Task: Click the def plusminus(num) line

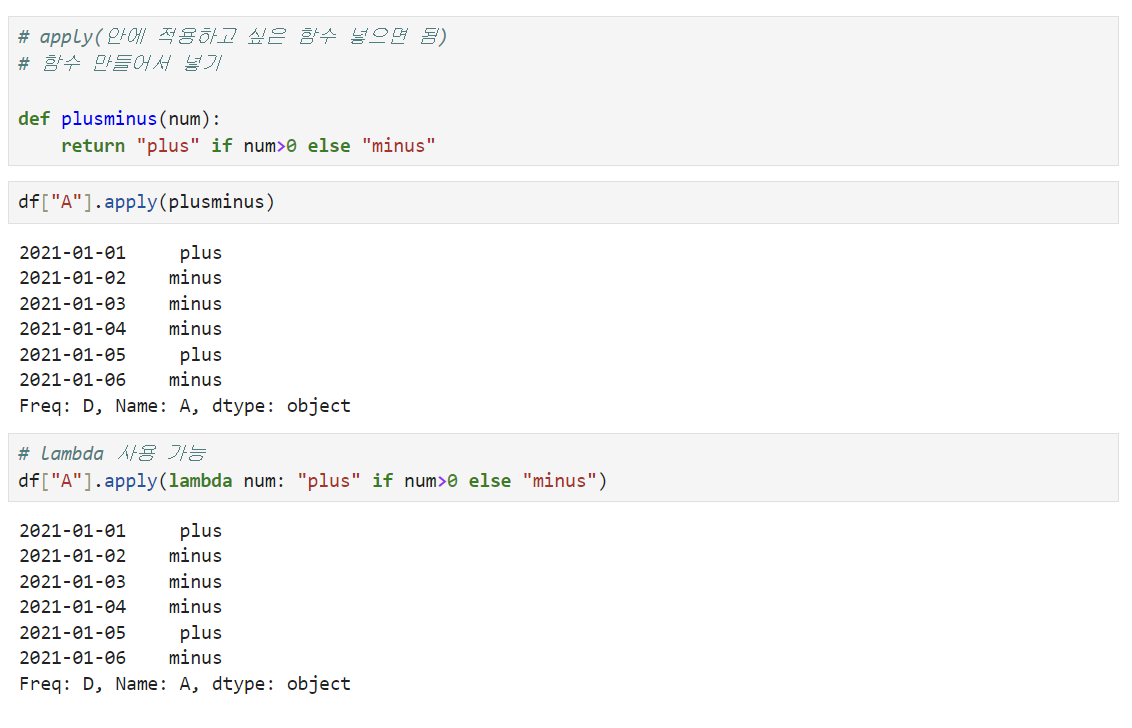Action: [119, 118]
